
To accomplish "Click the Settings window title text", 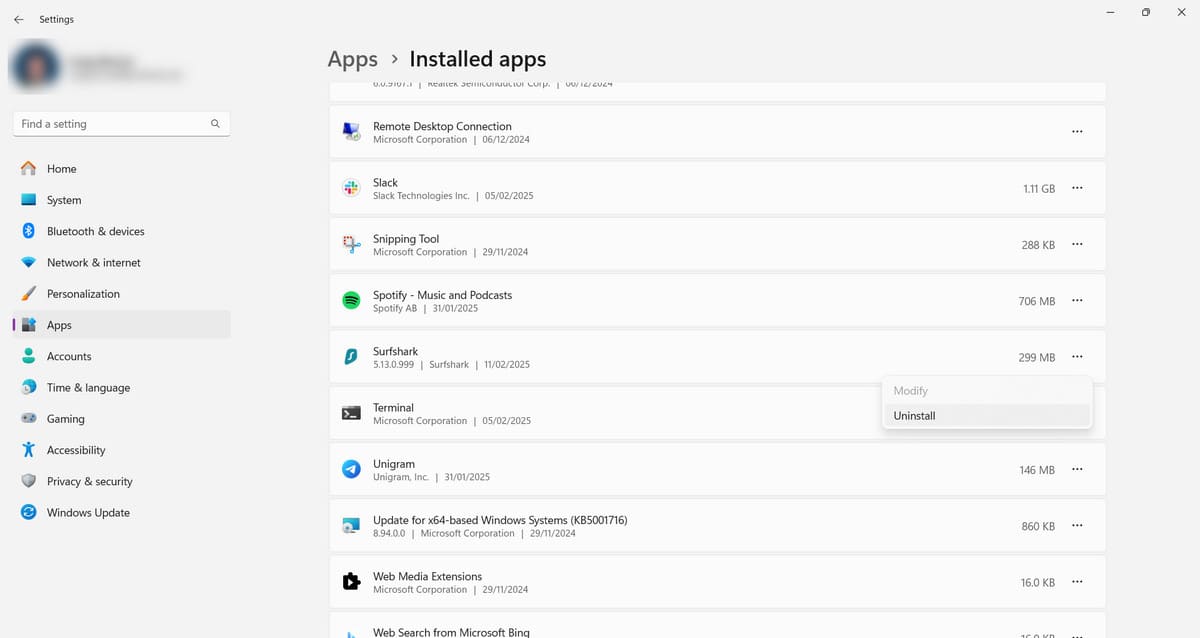I will (56, 19).
